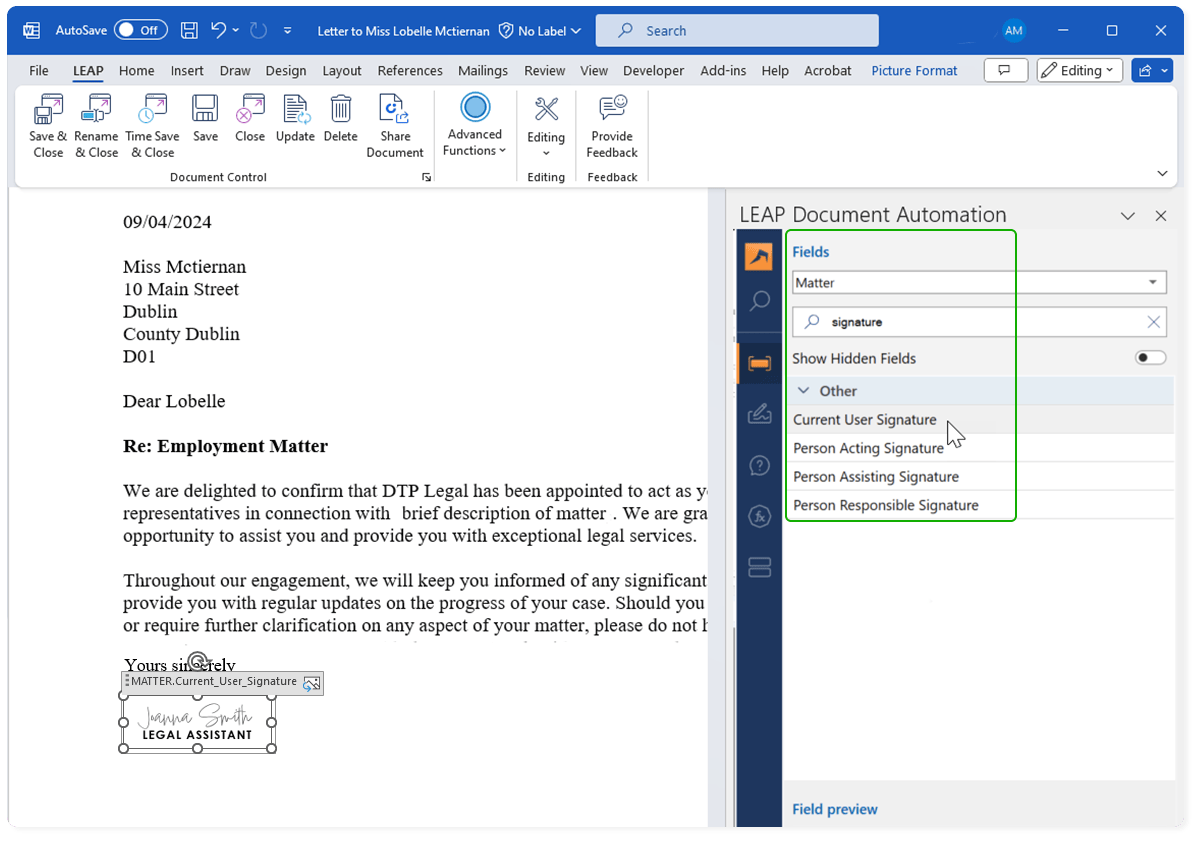1194x852 pixels.
Task: Open the Editing mode dropdown
Action: [1079, 70]
